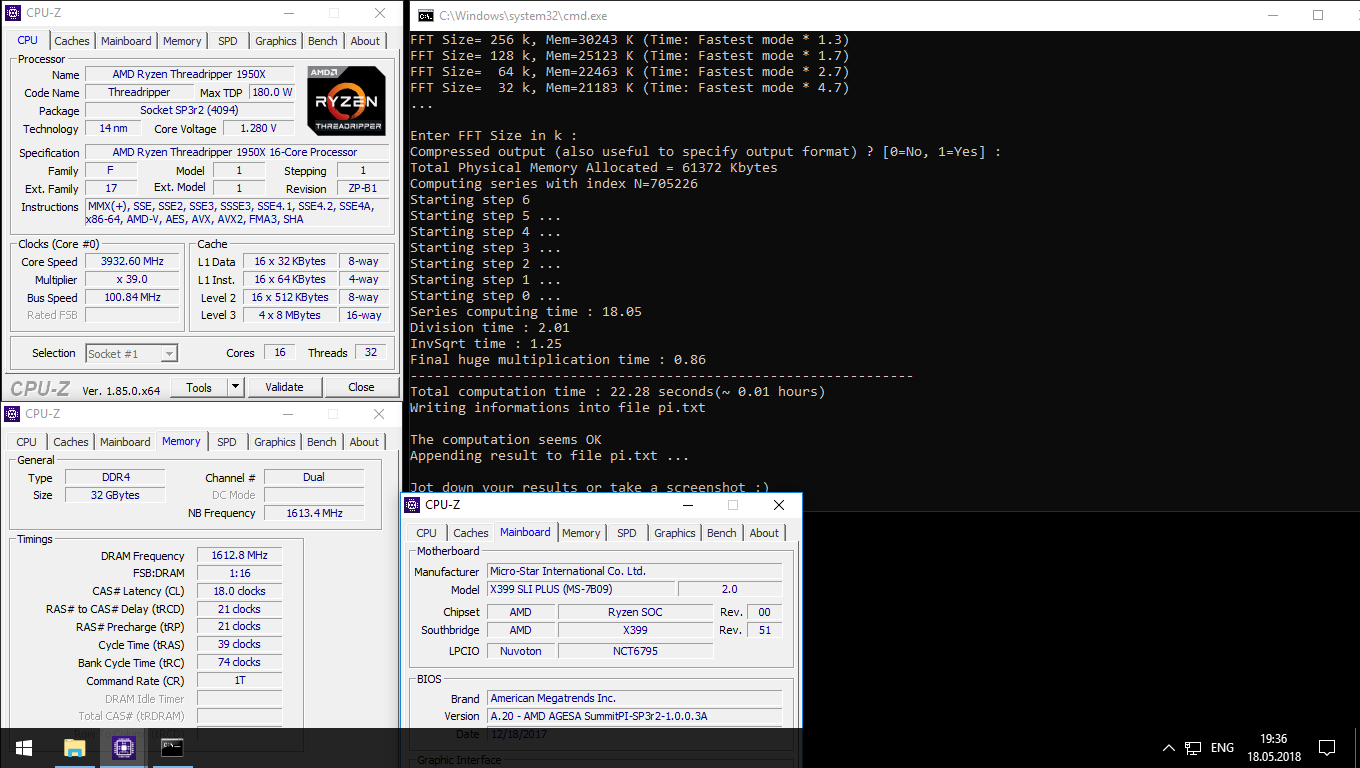1360x768 pixels.
Task: Click LPCIO NCT6795 field
Action: click(x=635, y=650)
